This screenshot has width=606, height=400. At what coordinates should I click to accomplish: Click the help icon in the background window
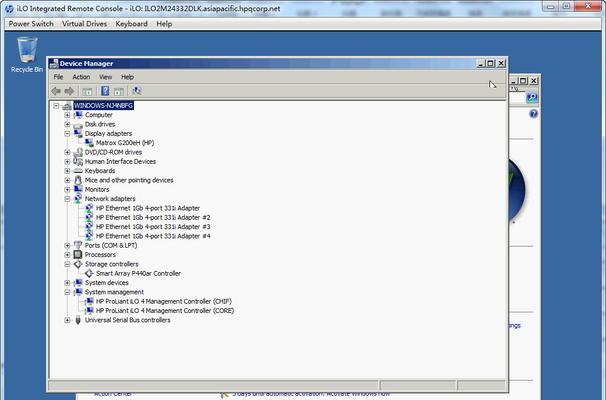(x=534, y=114)
